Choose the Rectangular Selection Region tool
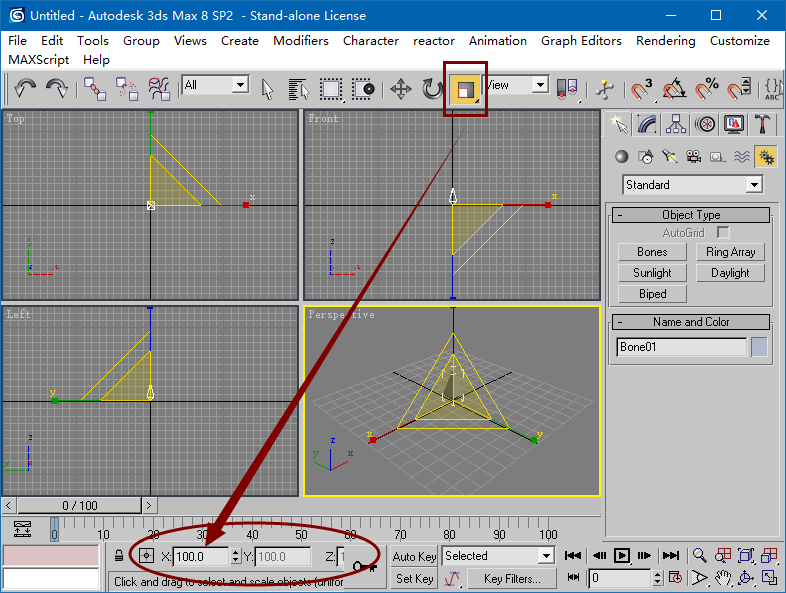Viewport: 786px width, 593px height. click(331, 90)
